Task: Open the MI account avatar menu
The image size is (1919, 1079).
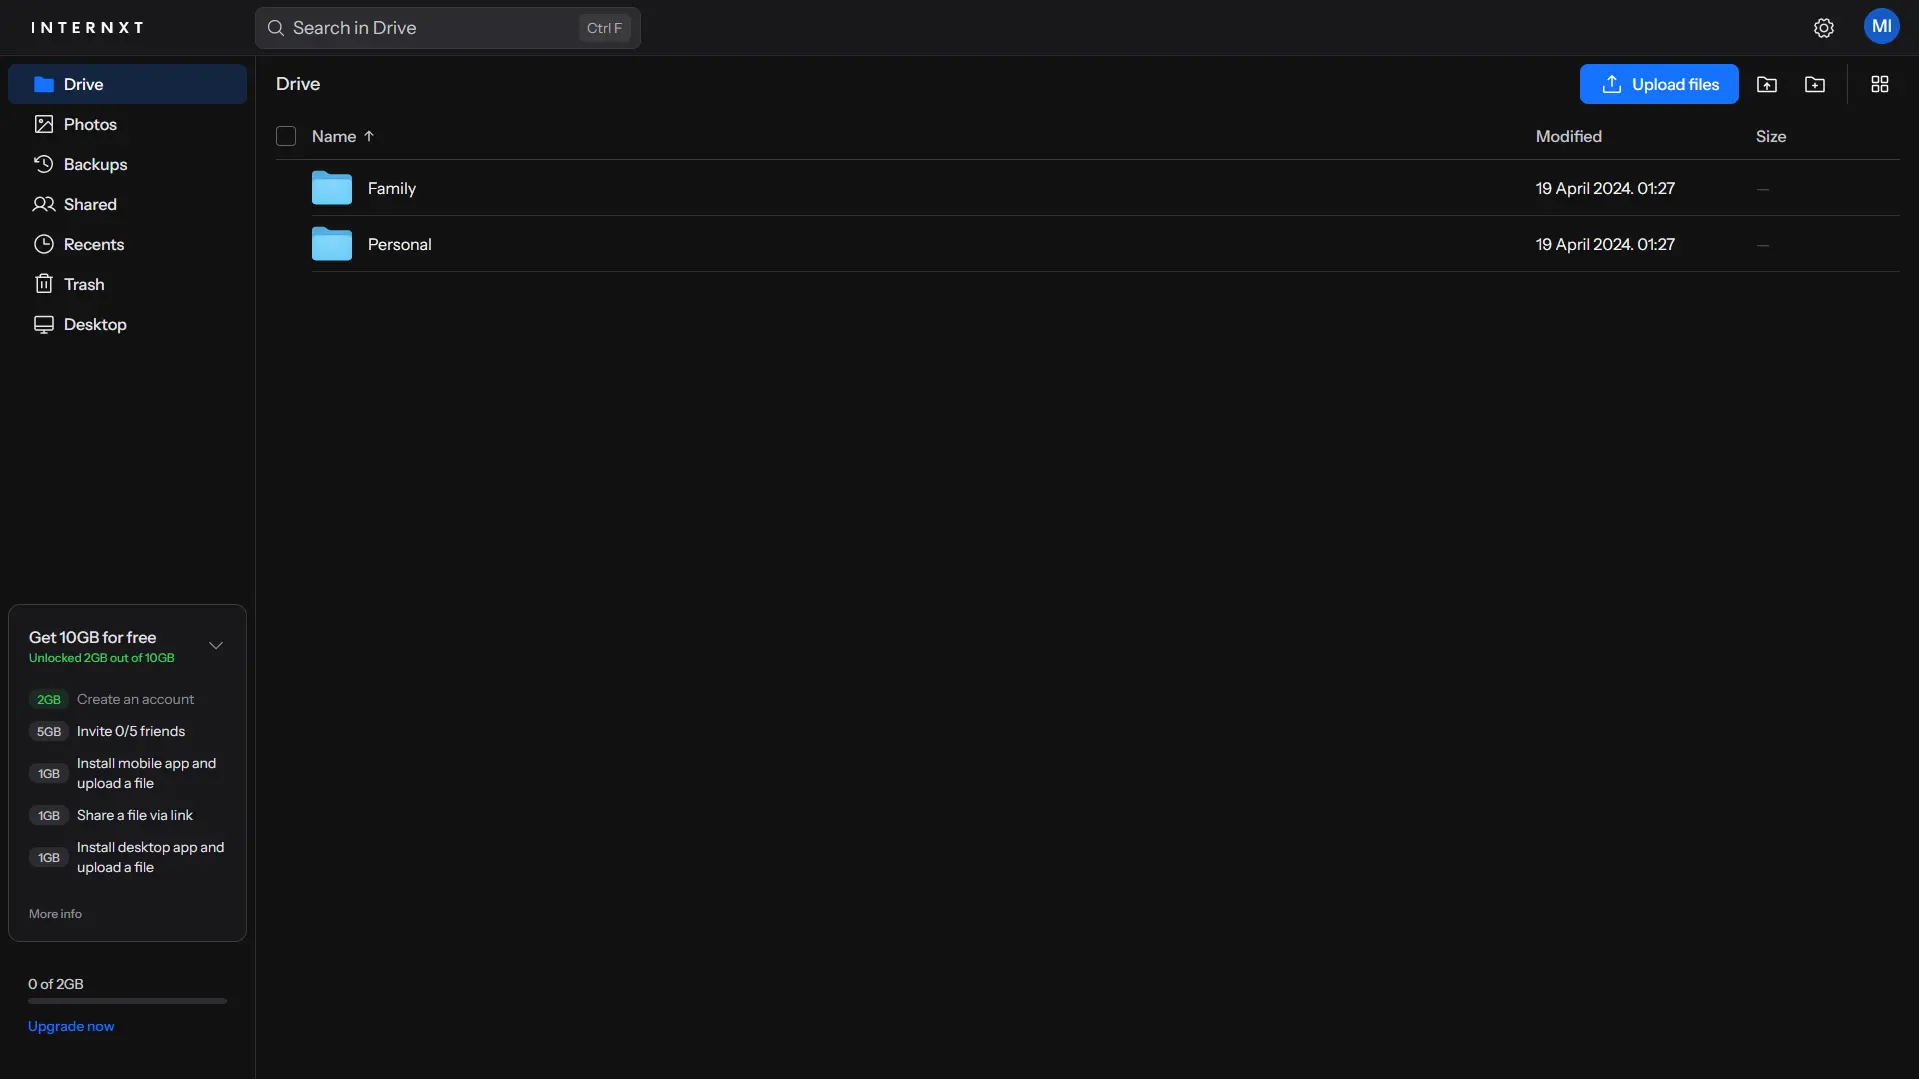Action: point(1881,27)
